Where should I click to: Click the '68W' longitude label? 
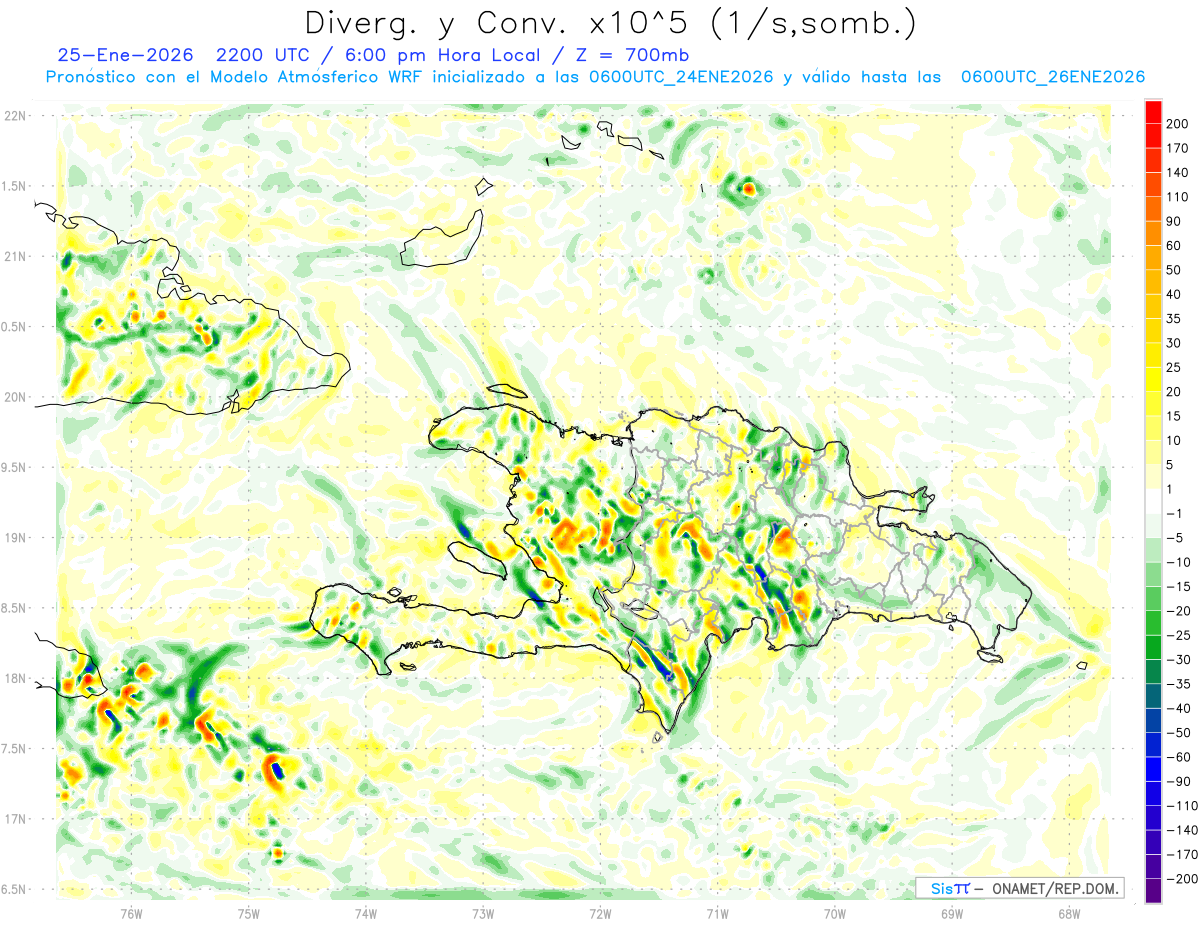coord(1069,915)
